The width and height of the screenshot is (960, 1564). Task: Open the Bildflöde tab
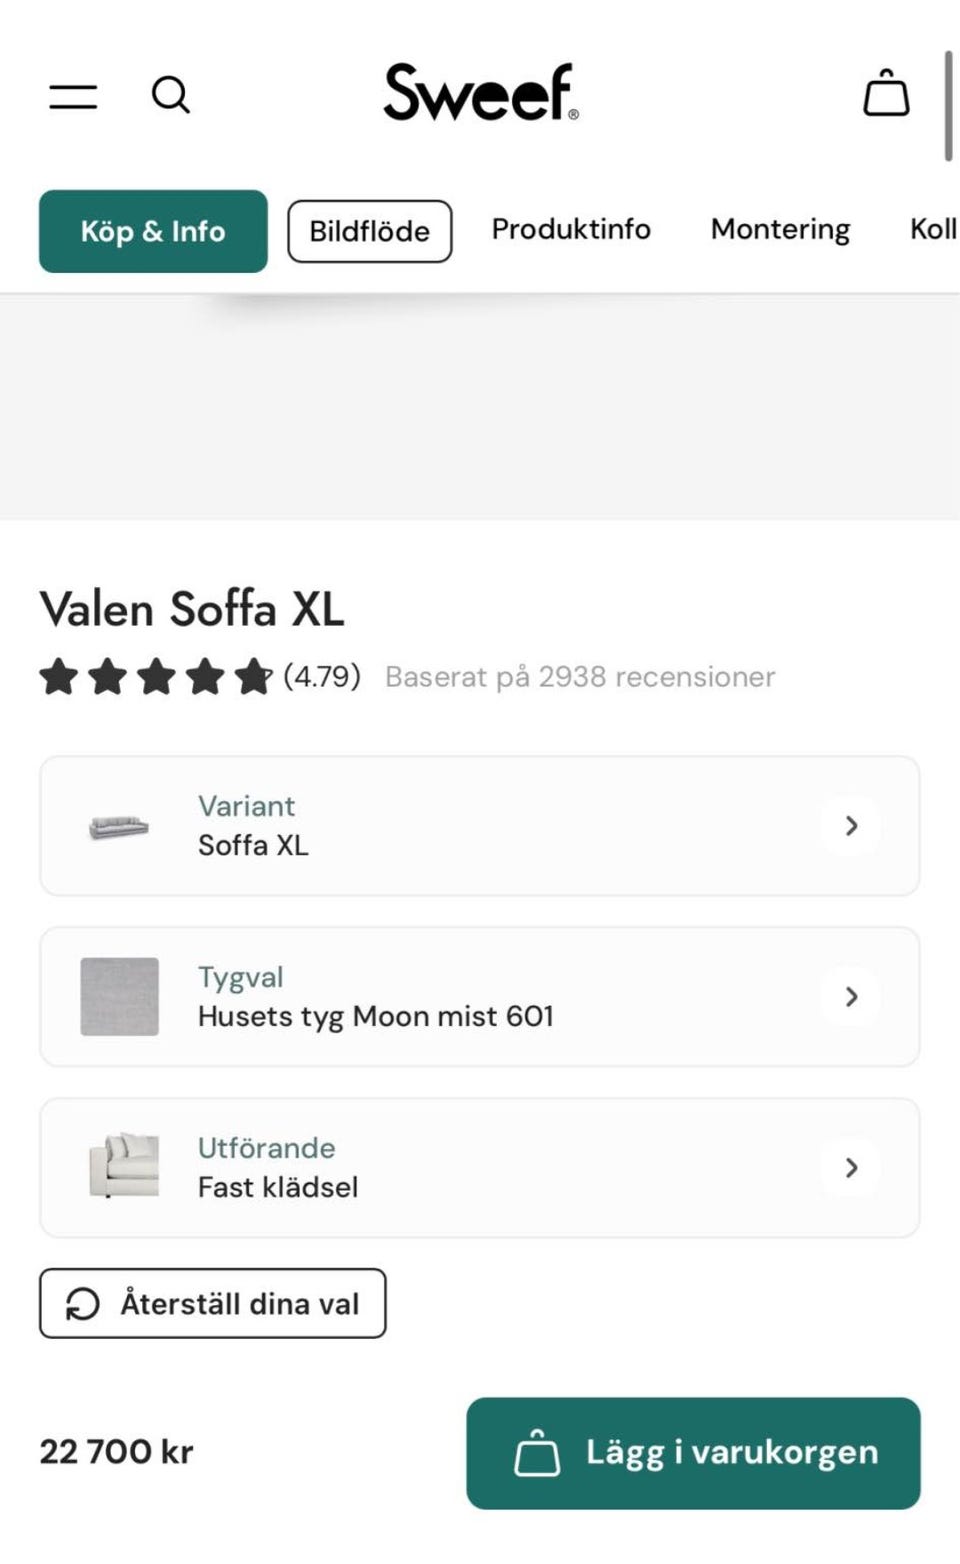tap(369, 231)
